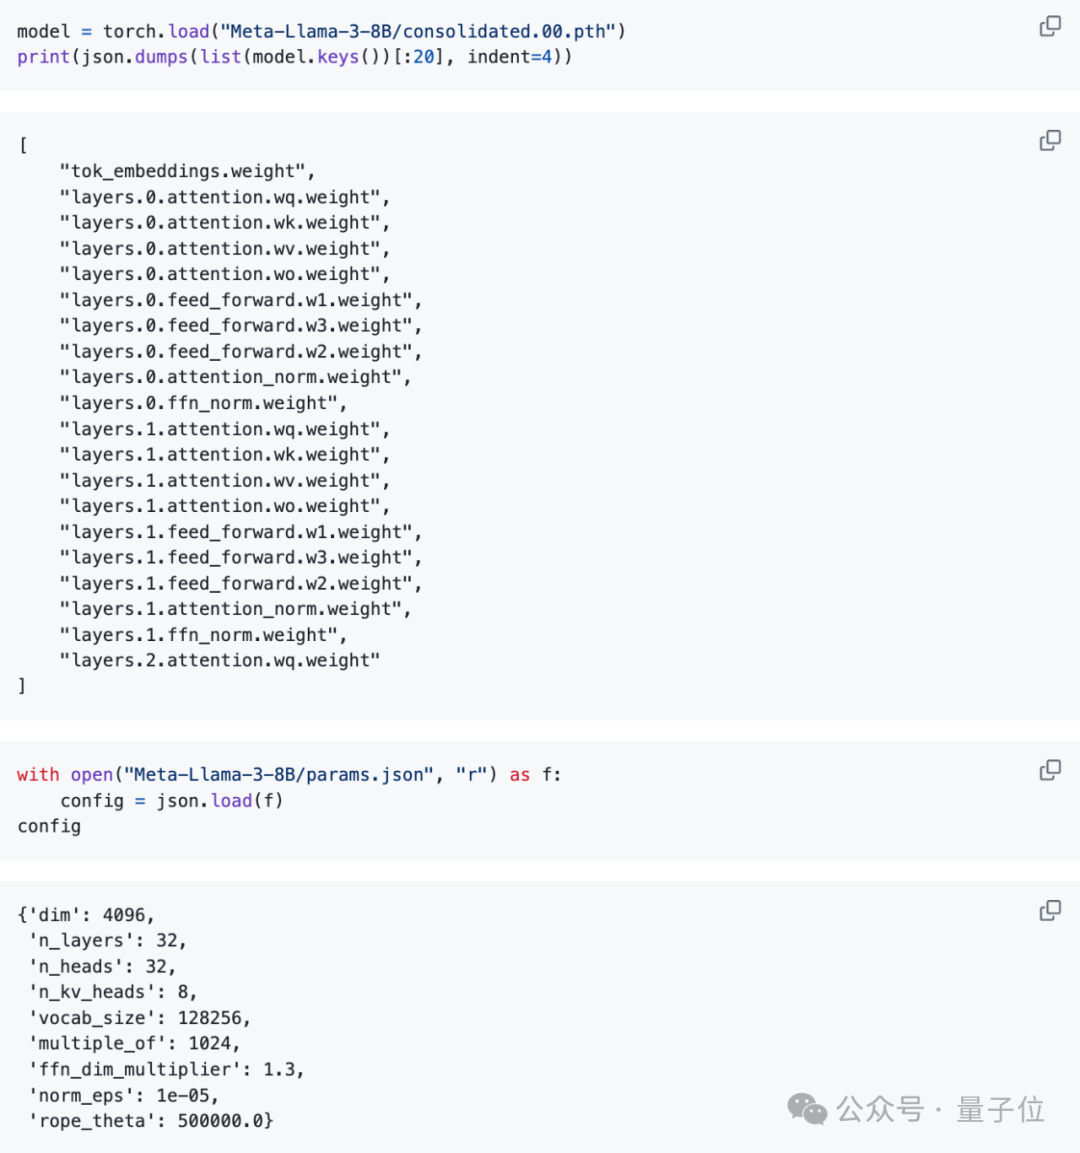Click "layers.0.feed_forward.w3.weight" entry
Image resolution: width=1080 pixels, height=1153 pixels.
coord(241,326)
